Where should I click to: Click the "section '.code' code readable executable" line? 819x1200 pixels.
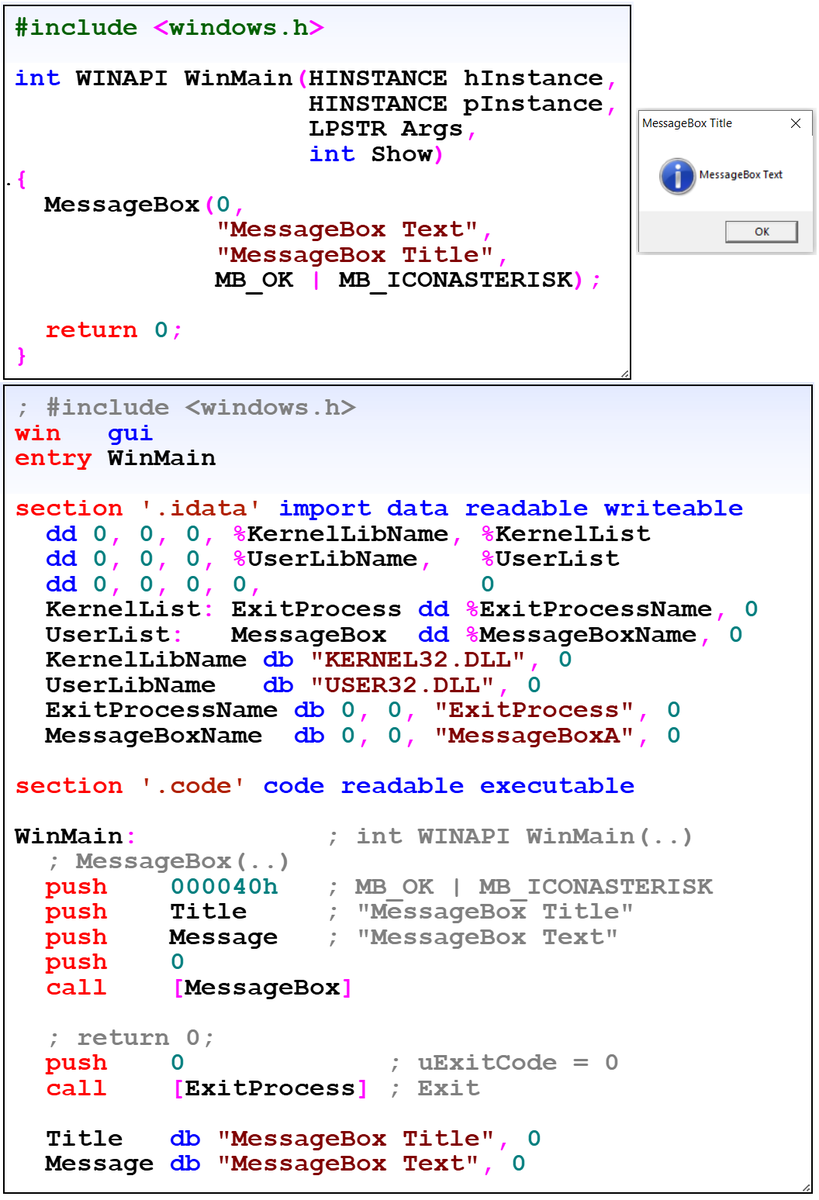point(325,786)
